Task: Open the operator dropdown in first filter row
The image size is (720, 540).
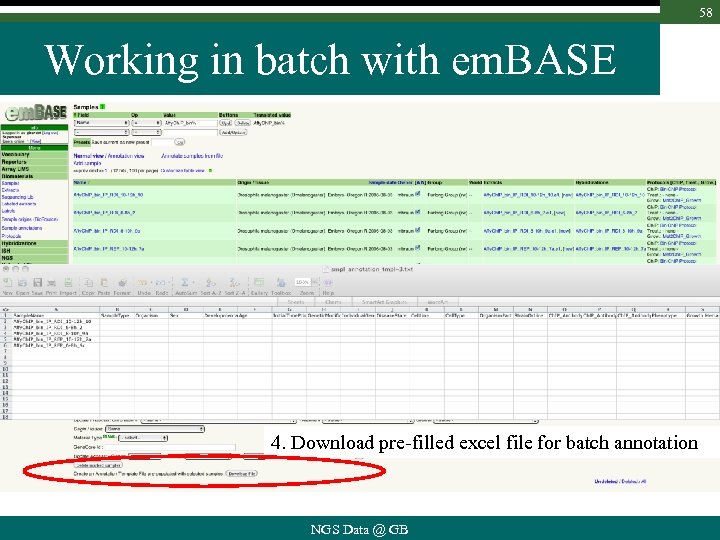Action: point(146,123)
